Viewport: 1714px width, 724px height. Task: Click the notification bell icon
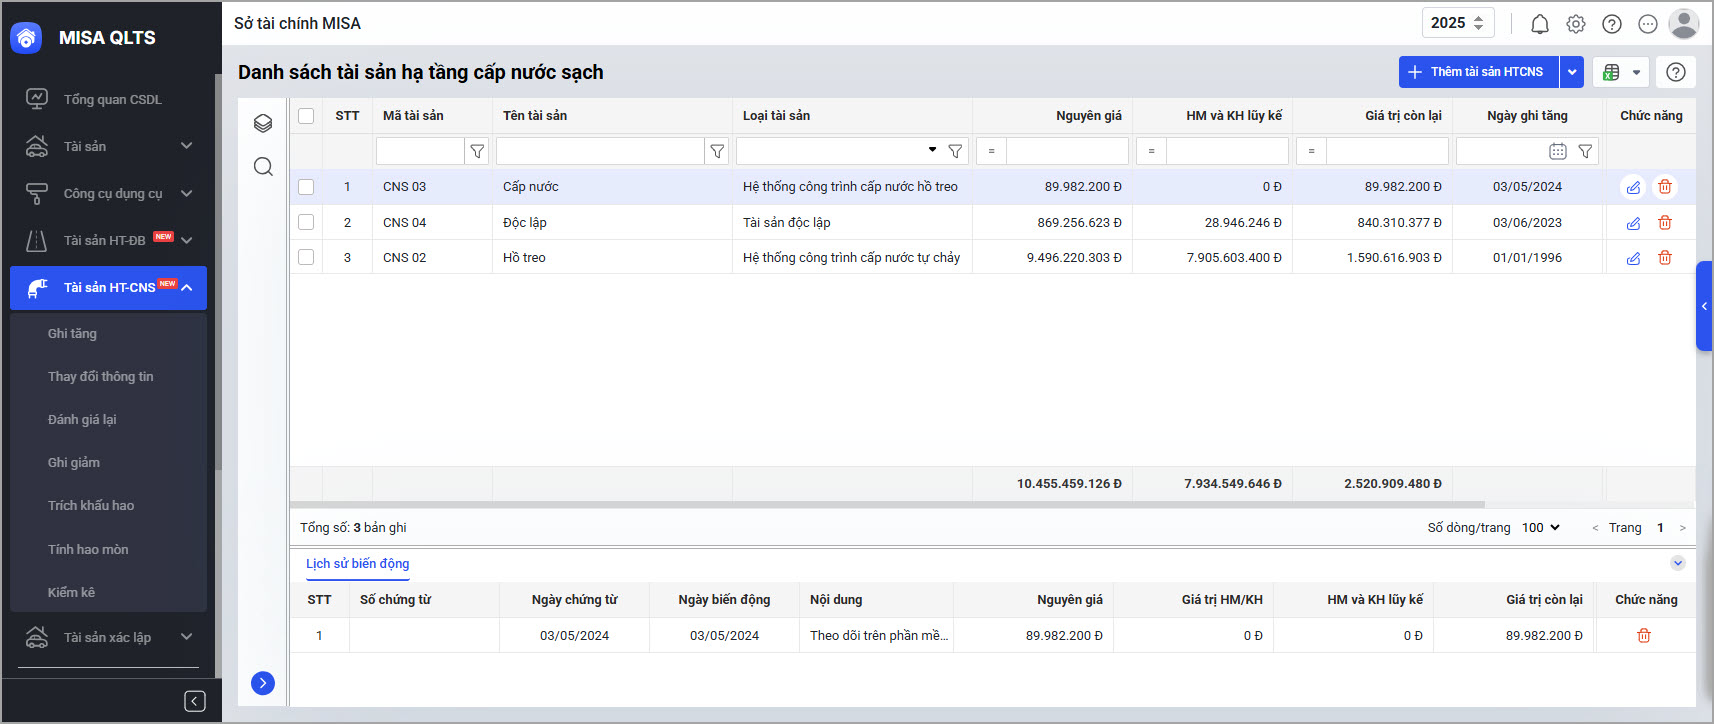[1540, 24]
